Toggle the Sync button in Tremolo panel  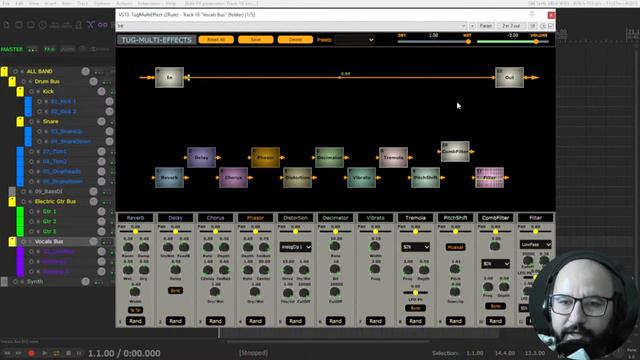click(x=416, y=308)
